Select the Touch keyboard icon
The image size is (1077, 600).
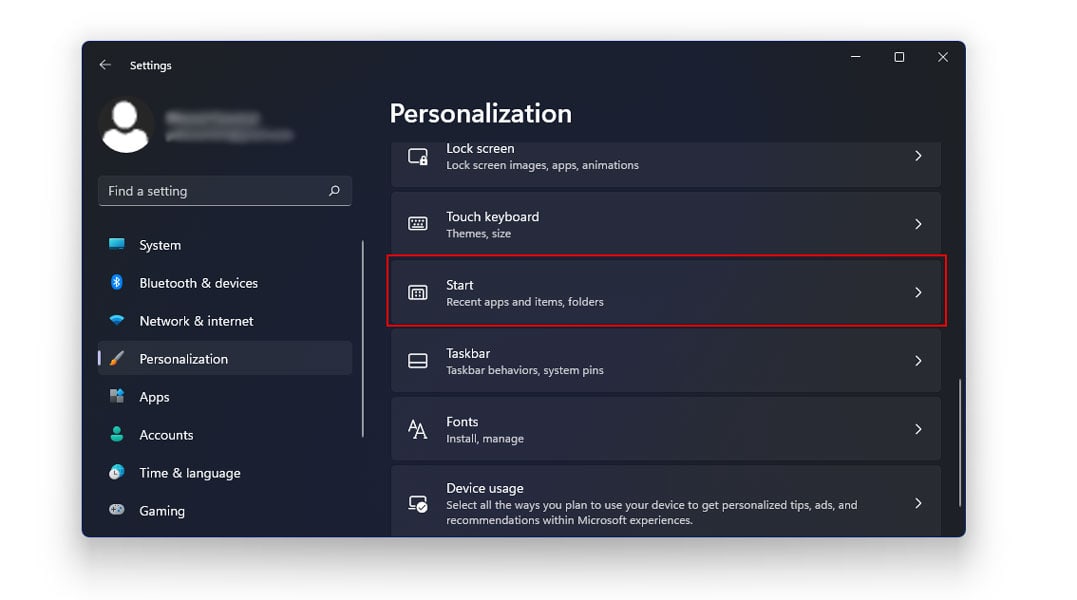[x=417, y=224]
